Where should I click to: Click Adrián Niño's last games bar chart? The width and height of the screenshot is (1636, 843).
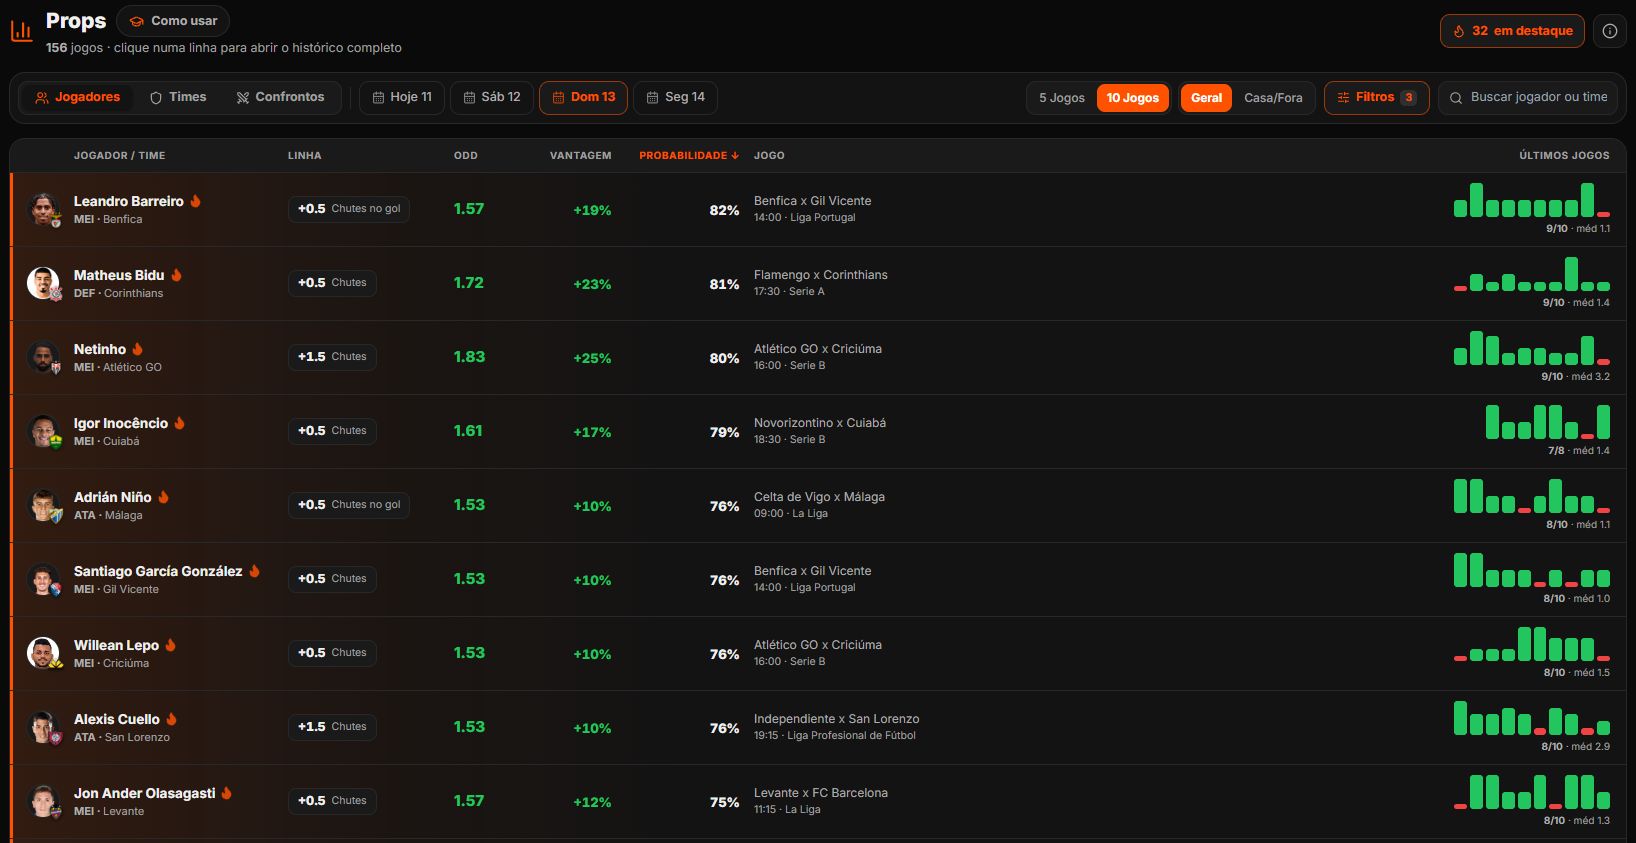tap(1531, 496)
